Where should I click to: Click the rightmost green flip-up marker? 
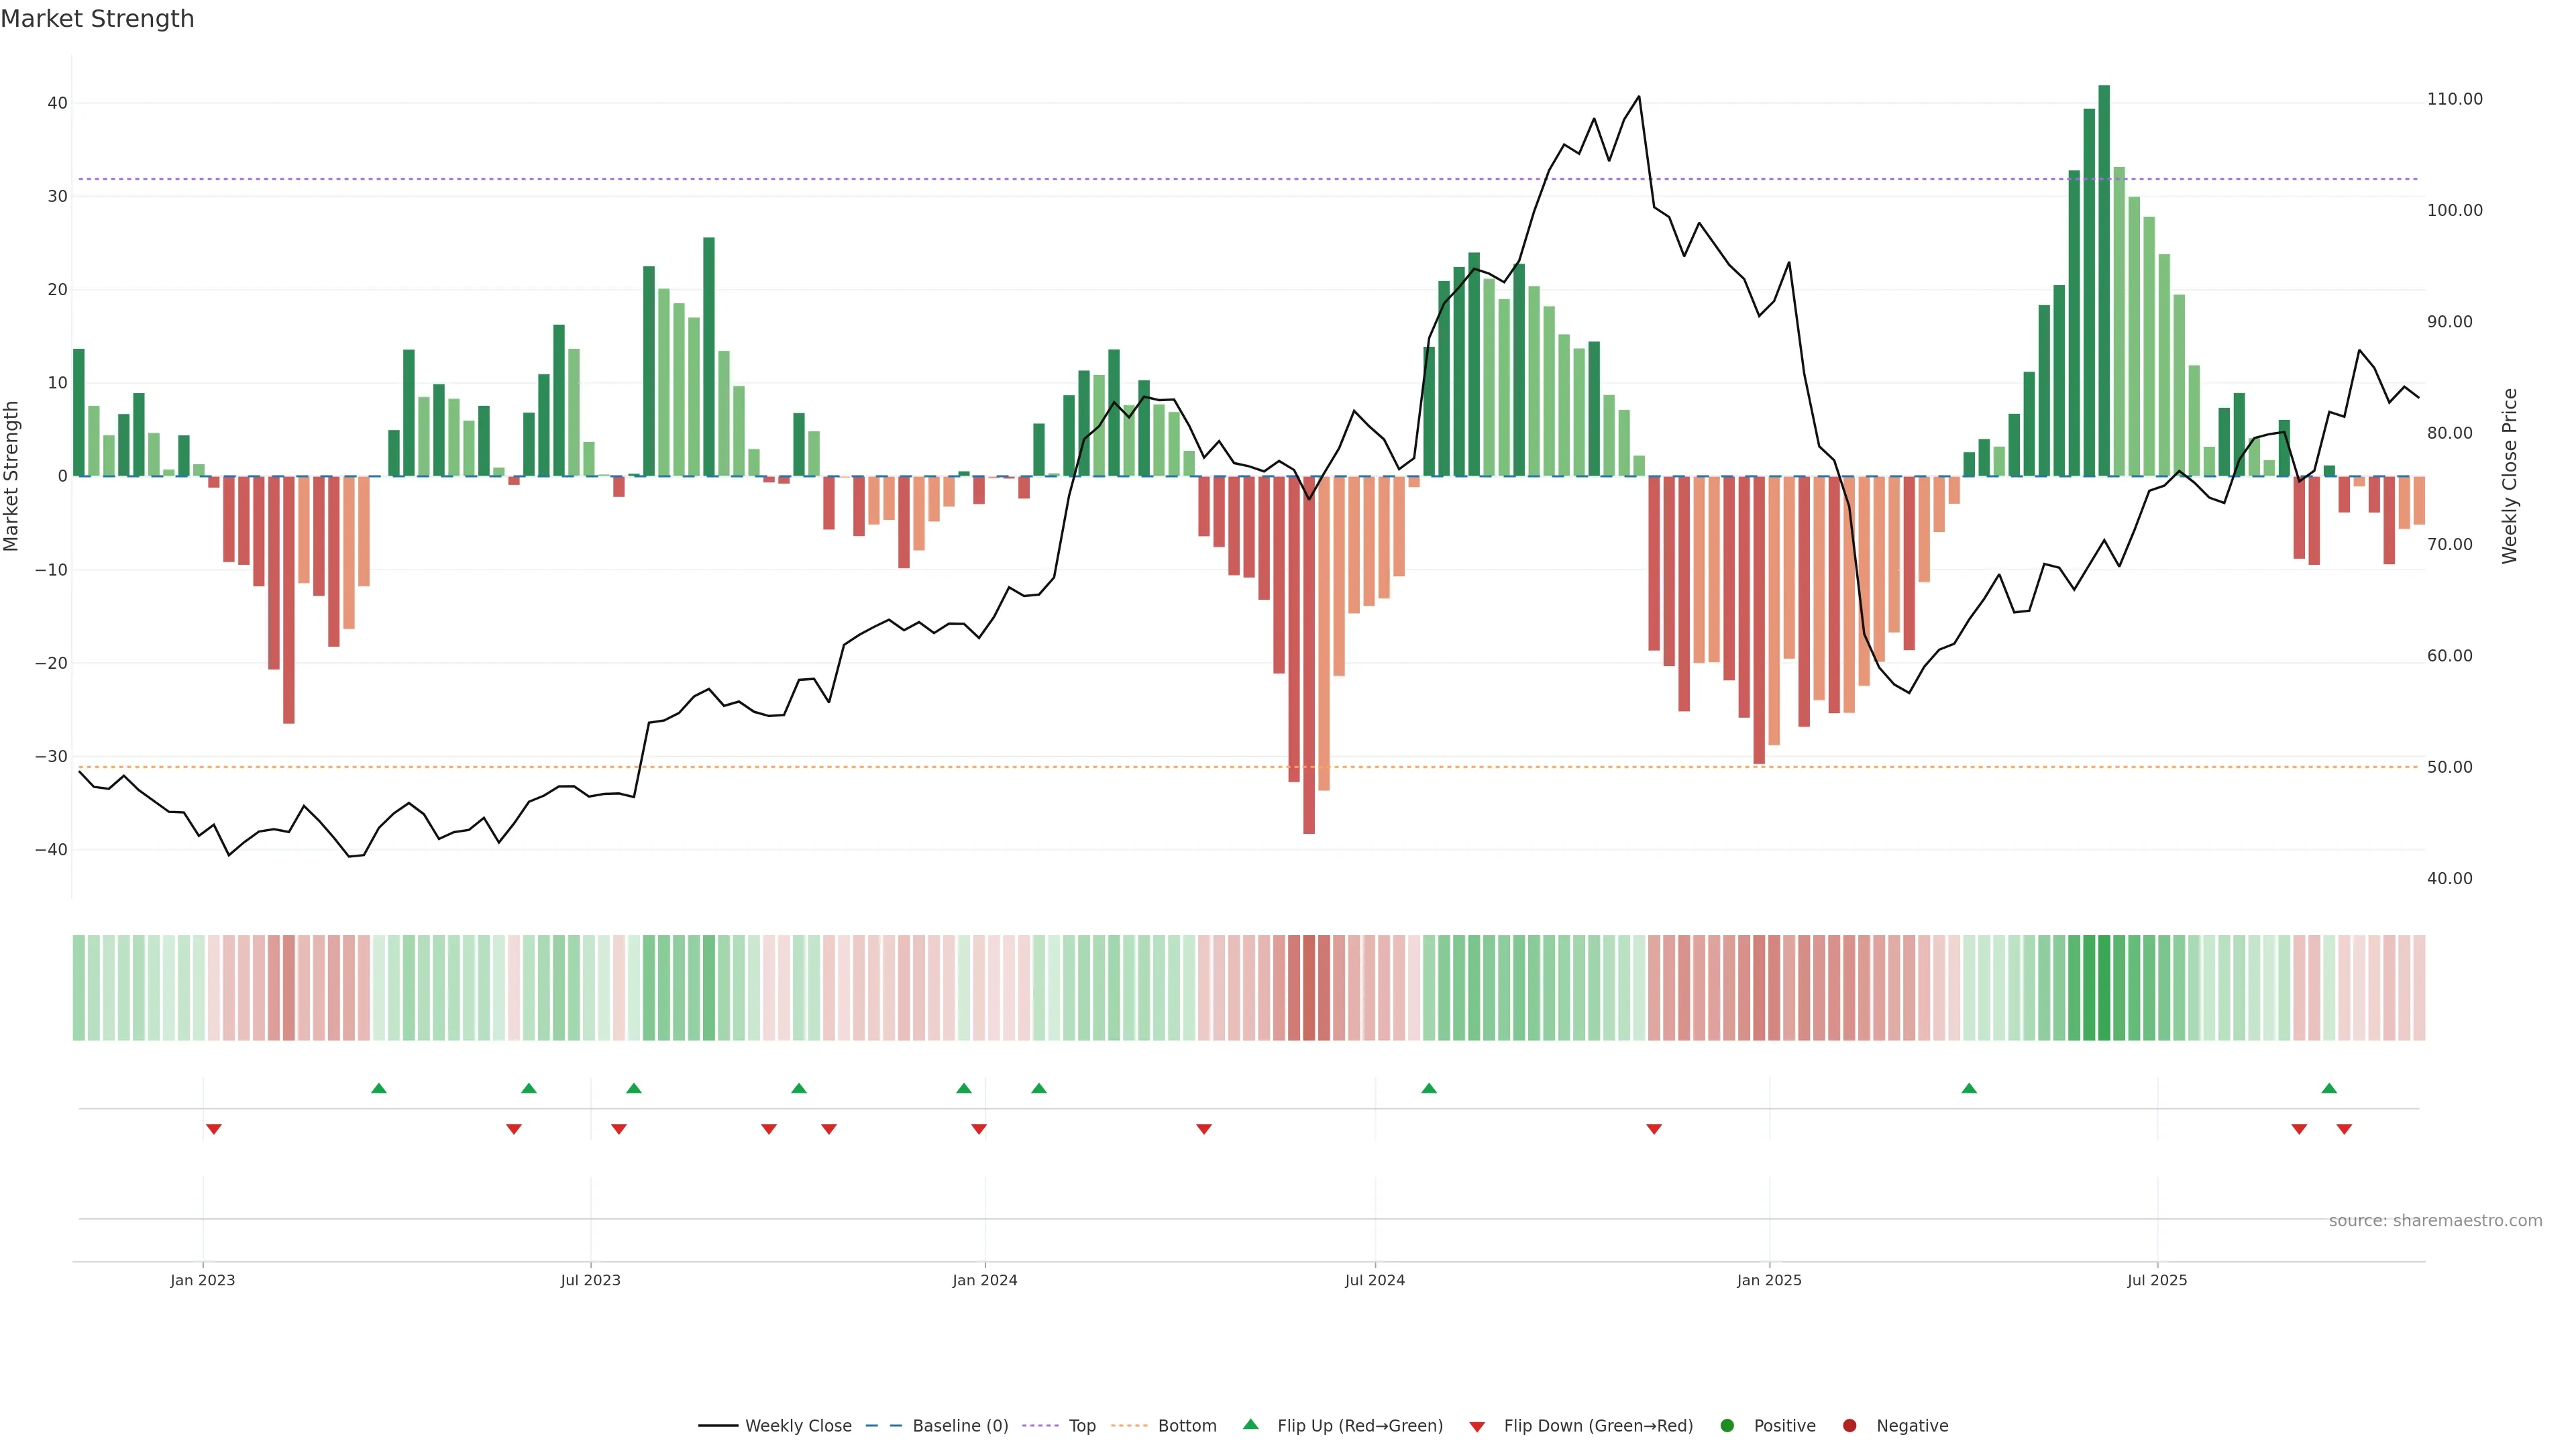pyautogui.click(x=2329, y=1088)
